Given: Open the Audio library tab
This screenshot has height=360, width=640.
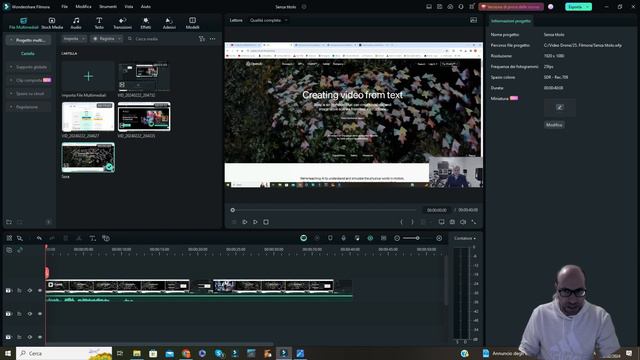Looking at the screenshot, I should tap(76, 23).
